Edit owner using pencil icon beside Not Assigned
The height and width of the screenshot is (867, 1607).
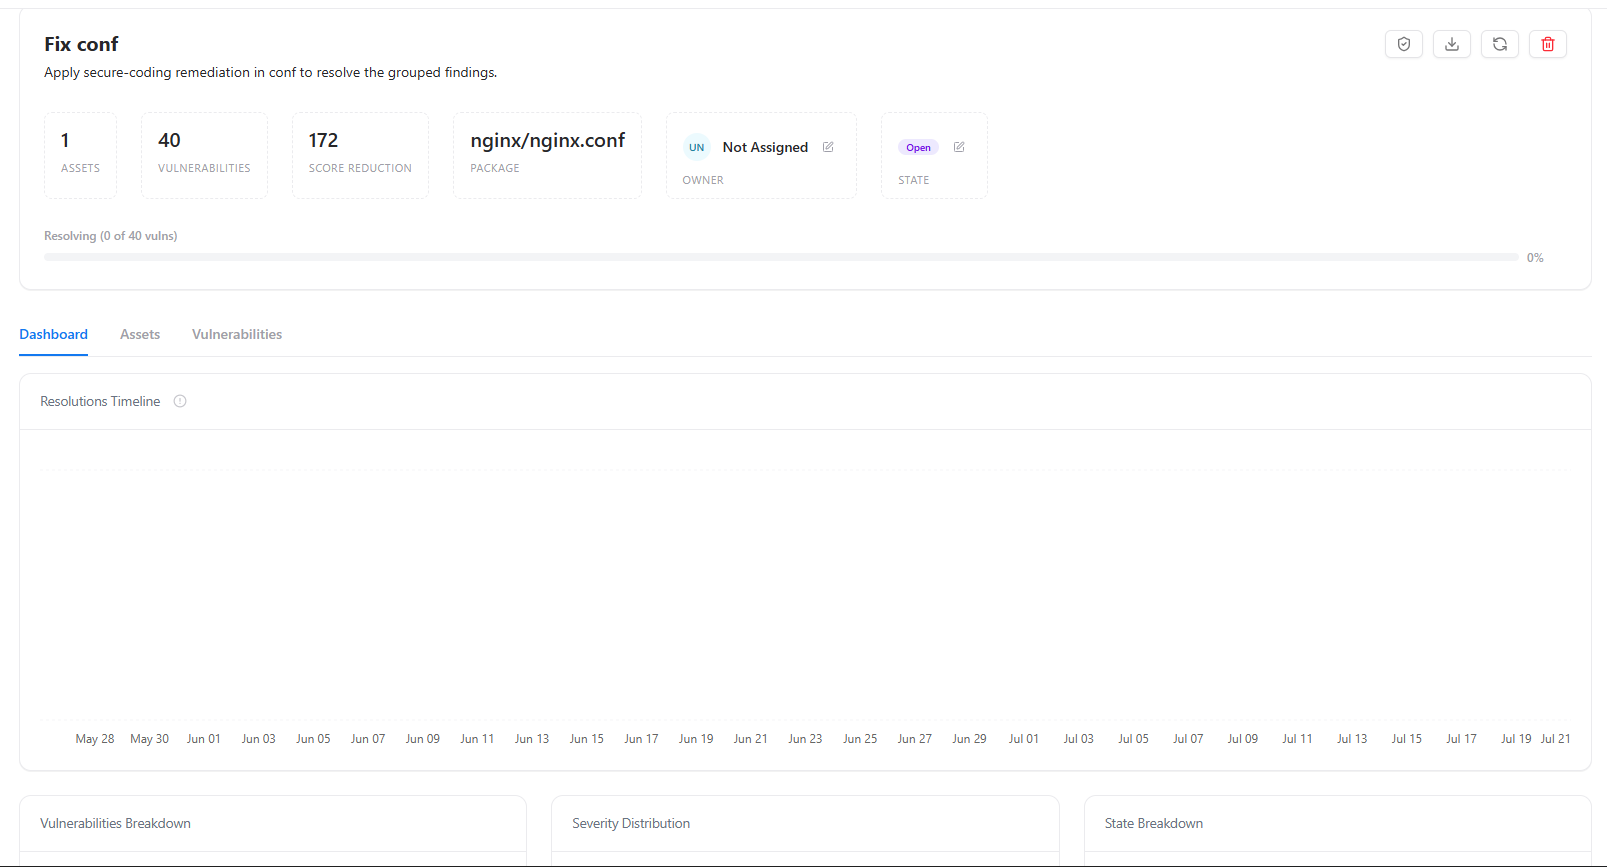click(828, 147)
